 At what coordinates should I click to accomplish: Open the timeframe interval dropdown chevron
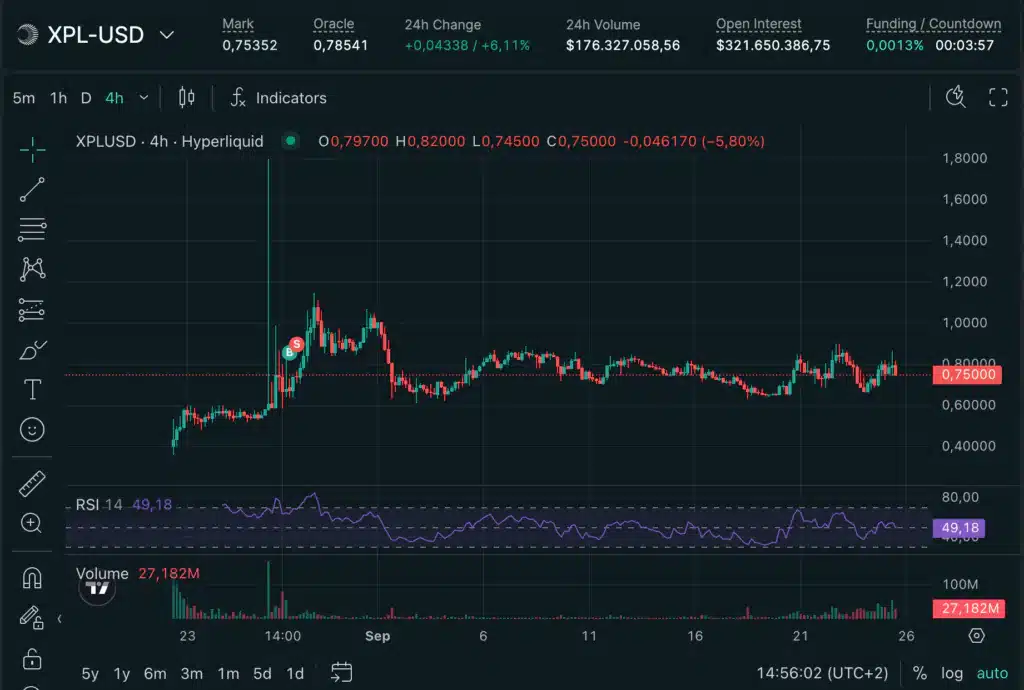[144, 98]
